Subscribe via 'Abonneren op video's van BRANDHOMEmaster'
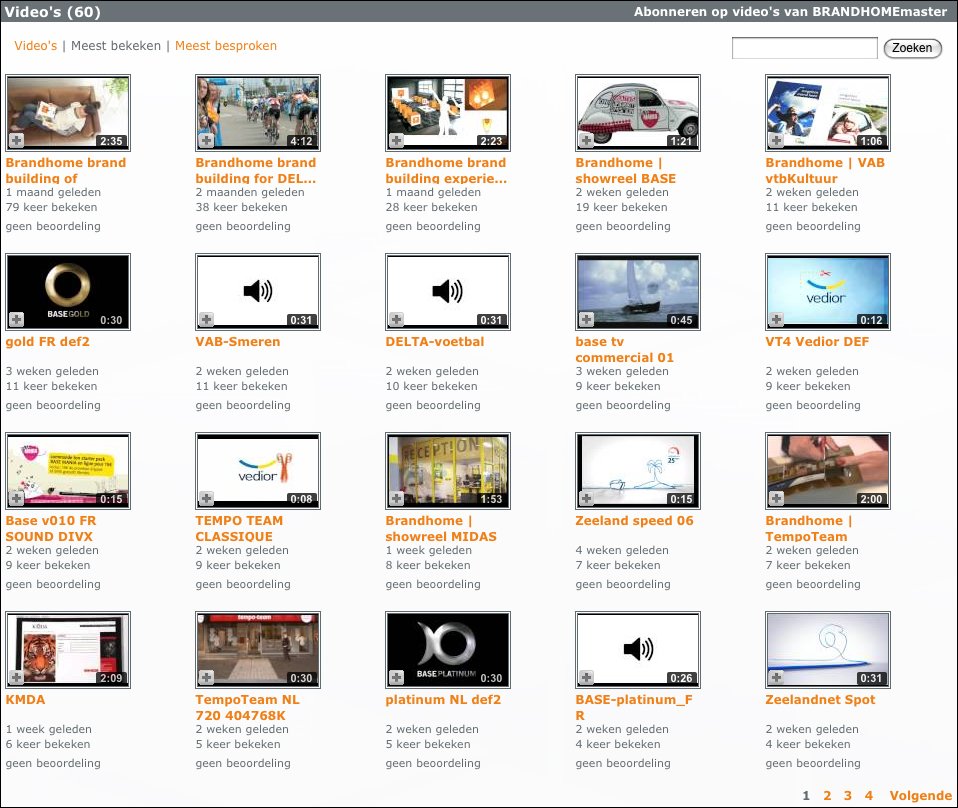Viewport: 958px width, 808px height. [790, 12]
